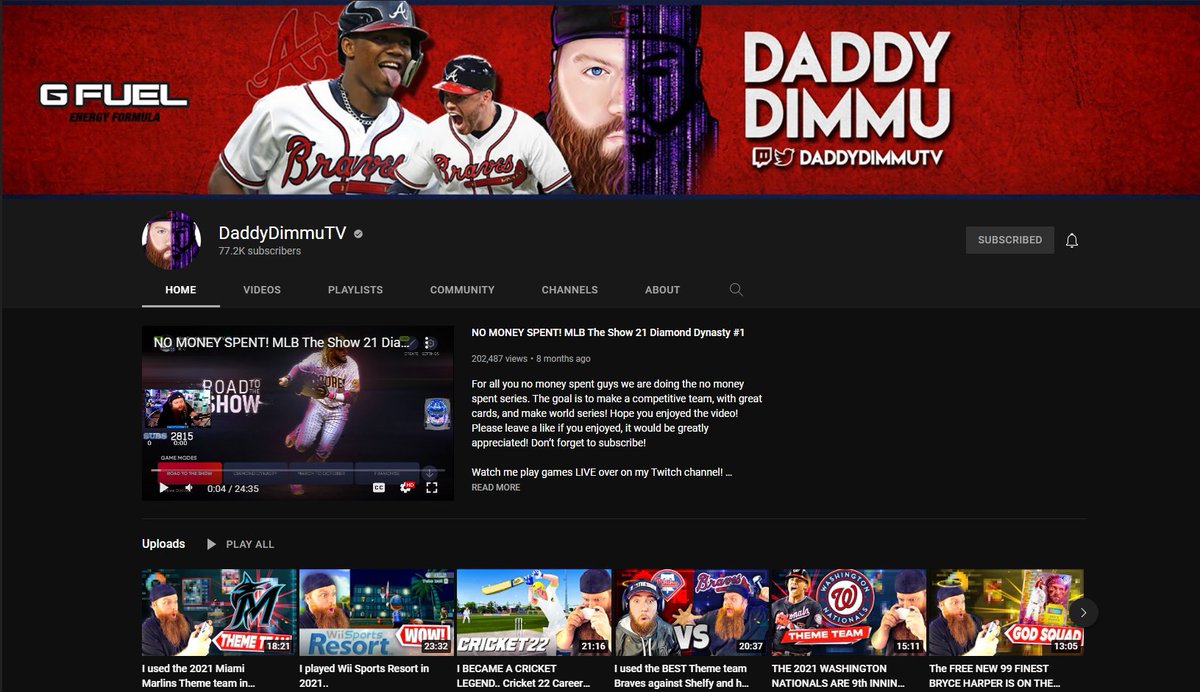Switch to the HOME tab
Image resolution: width=1200 pixels, height=692 pixels.
[x=181, y=290]
